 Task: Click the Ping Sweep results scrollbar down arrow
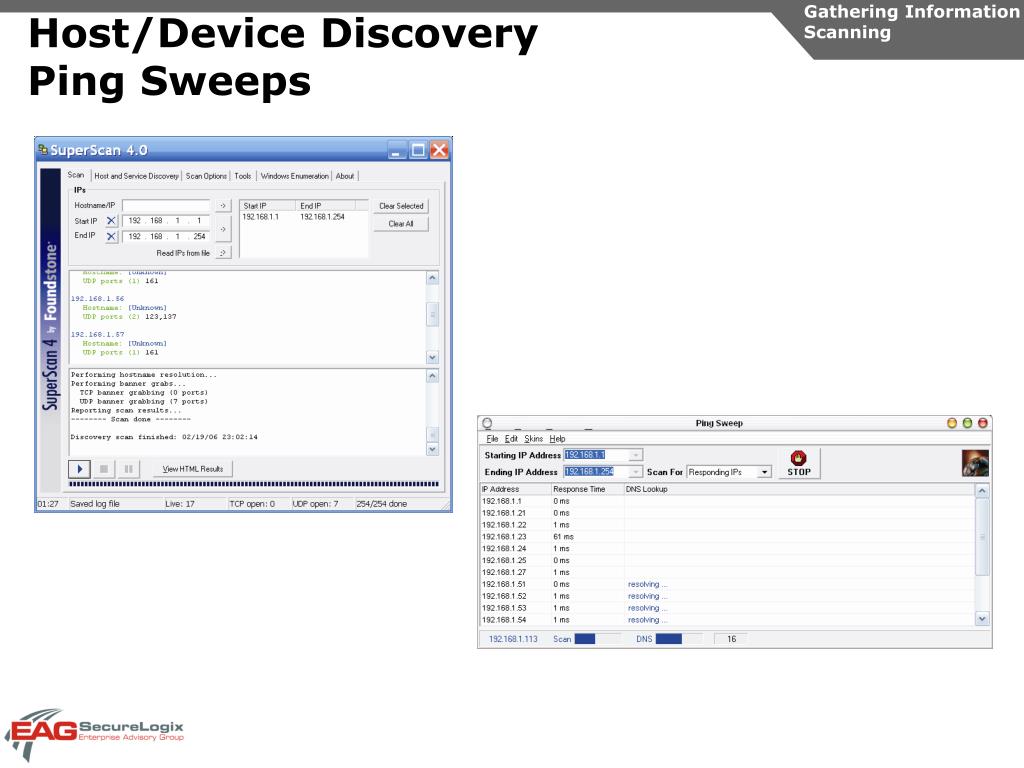982,618
